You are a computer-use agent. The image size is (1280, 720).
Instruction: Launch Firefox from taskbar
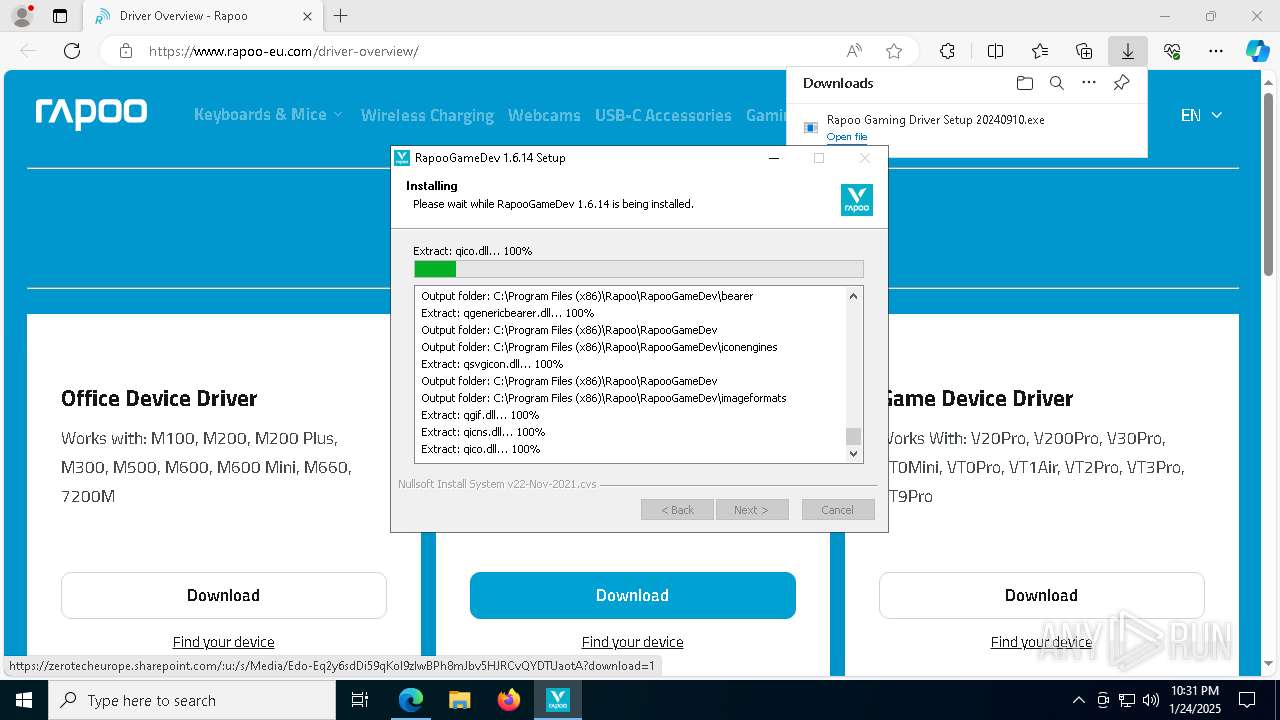(x=508, y=700)
